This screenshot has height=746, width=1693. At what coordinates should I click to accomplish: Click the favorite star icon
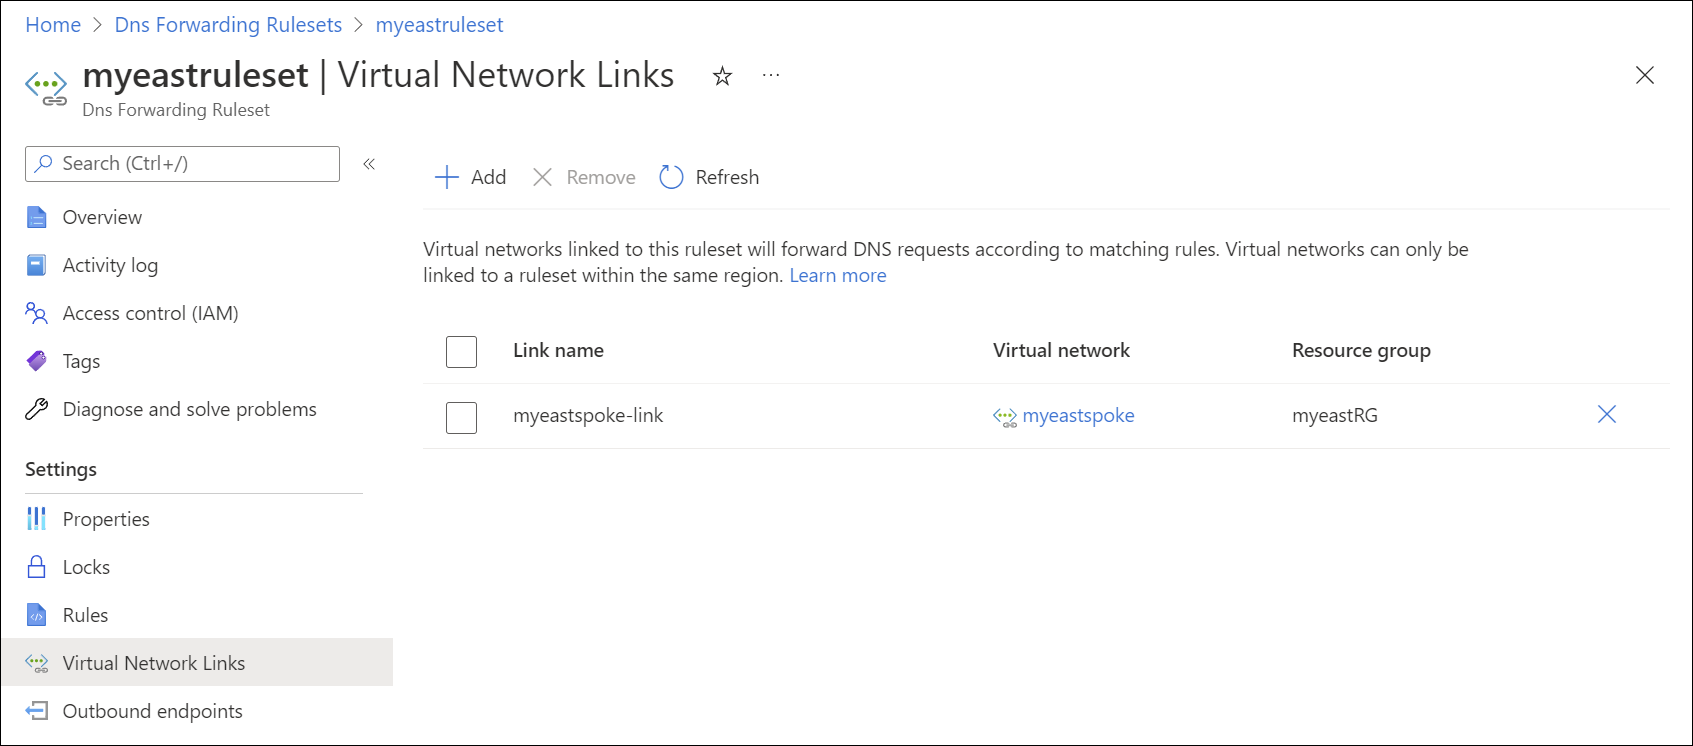pos(722,76)
